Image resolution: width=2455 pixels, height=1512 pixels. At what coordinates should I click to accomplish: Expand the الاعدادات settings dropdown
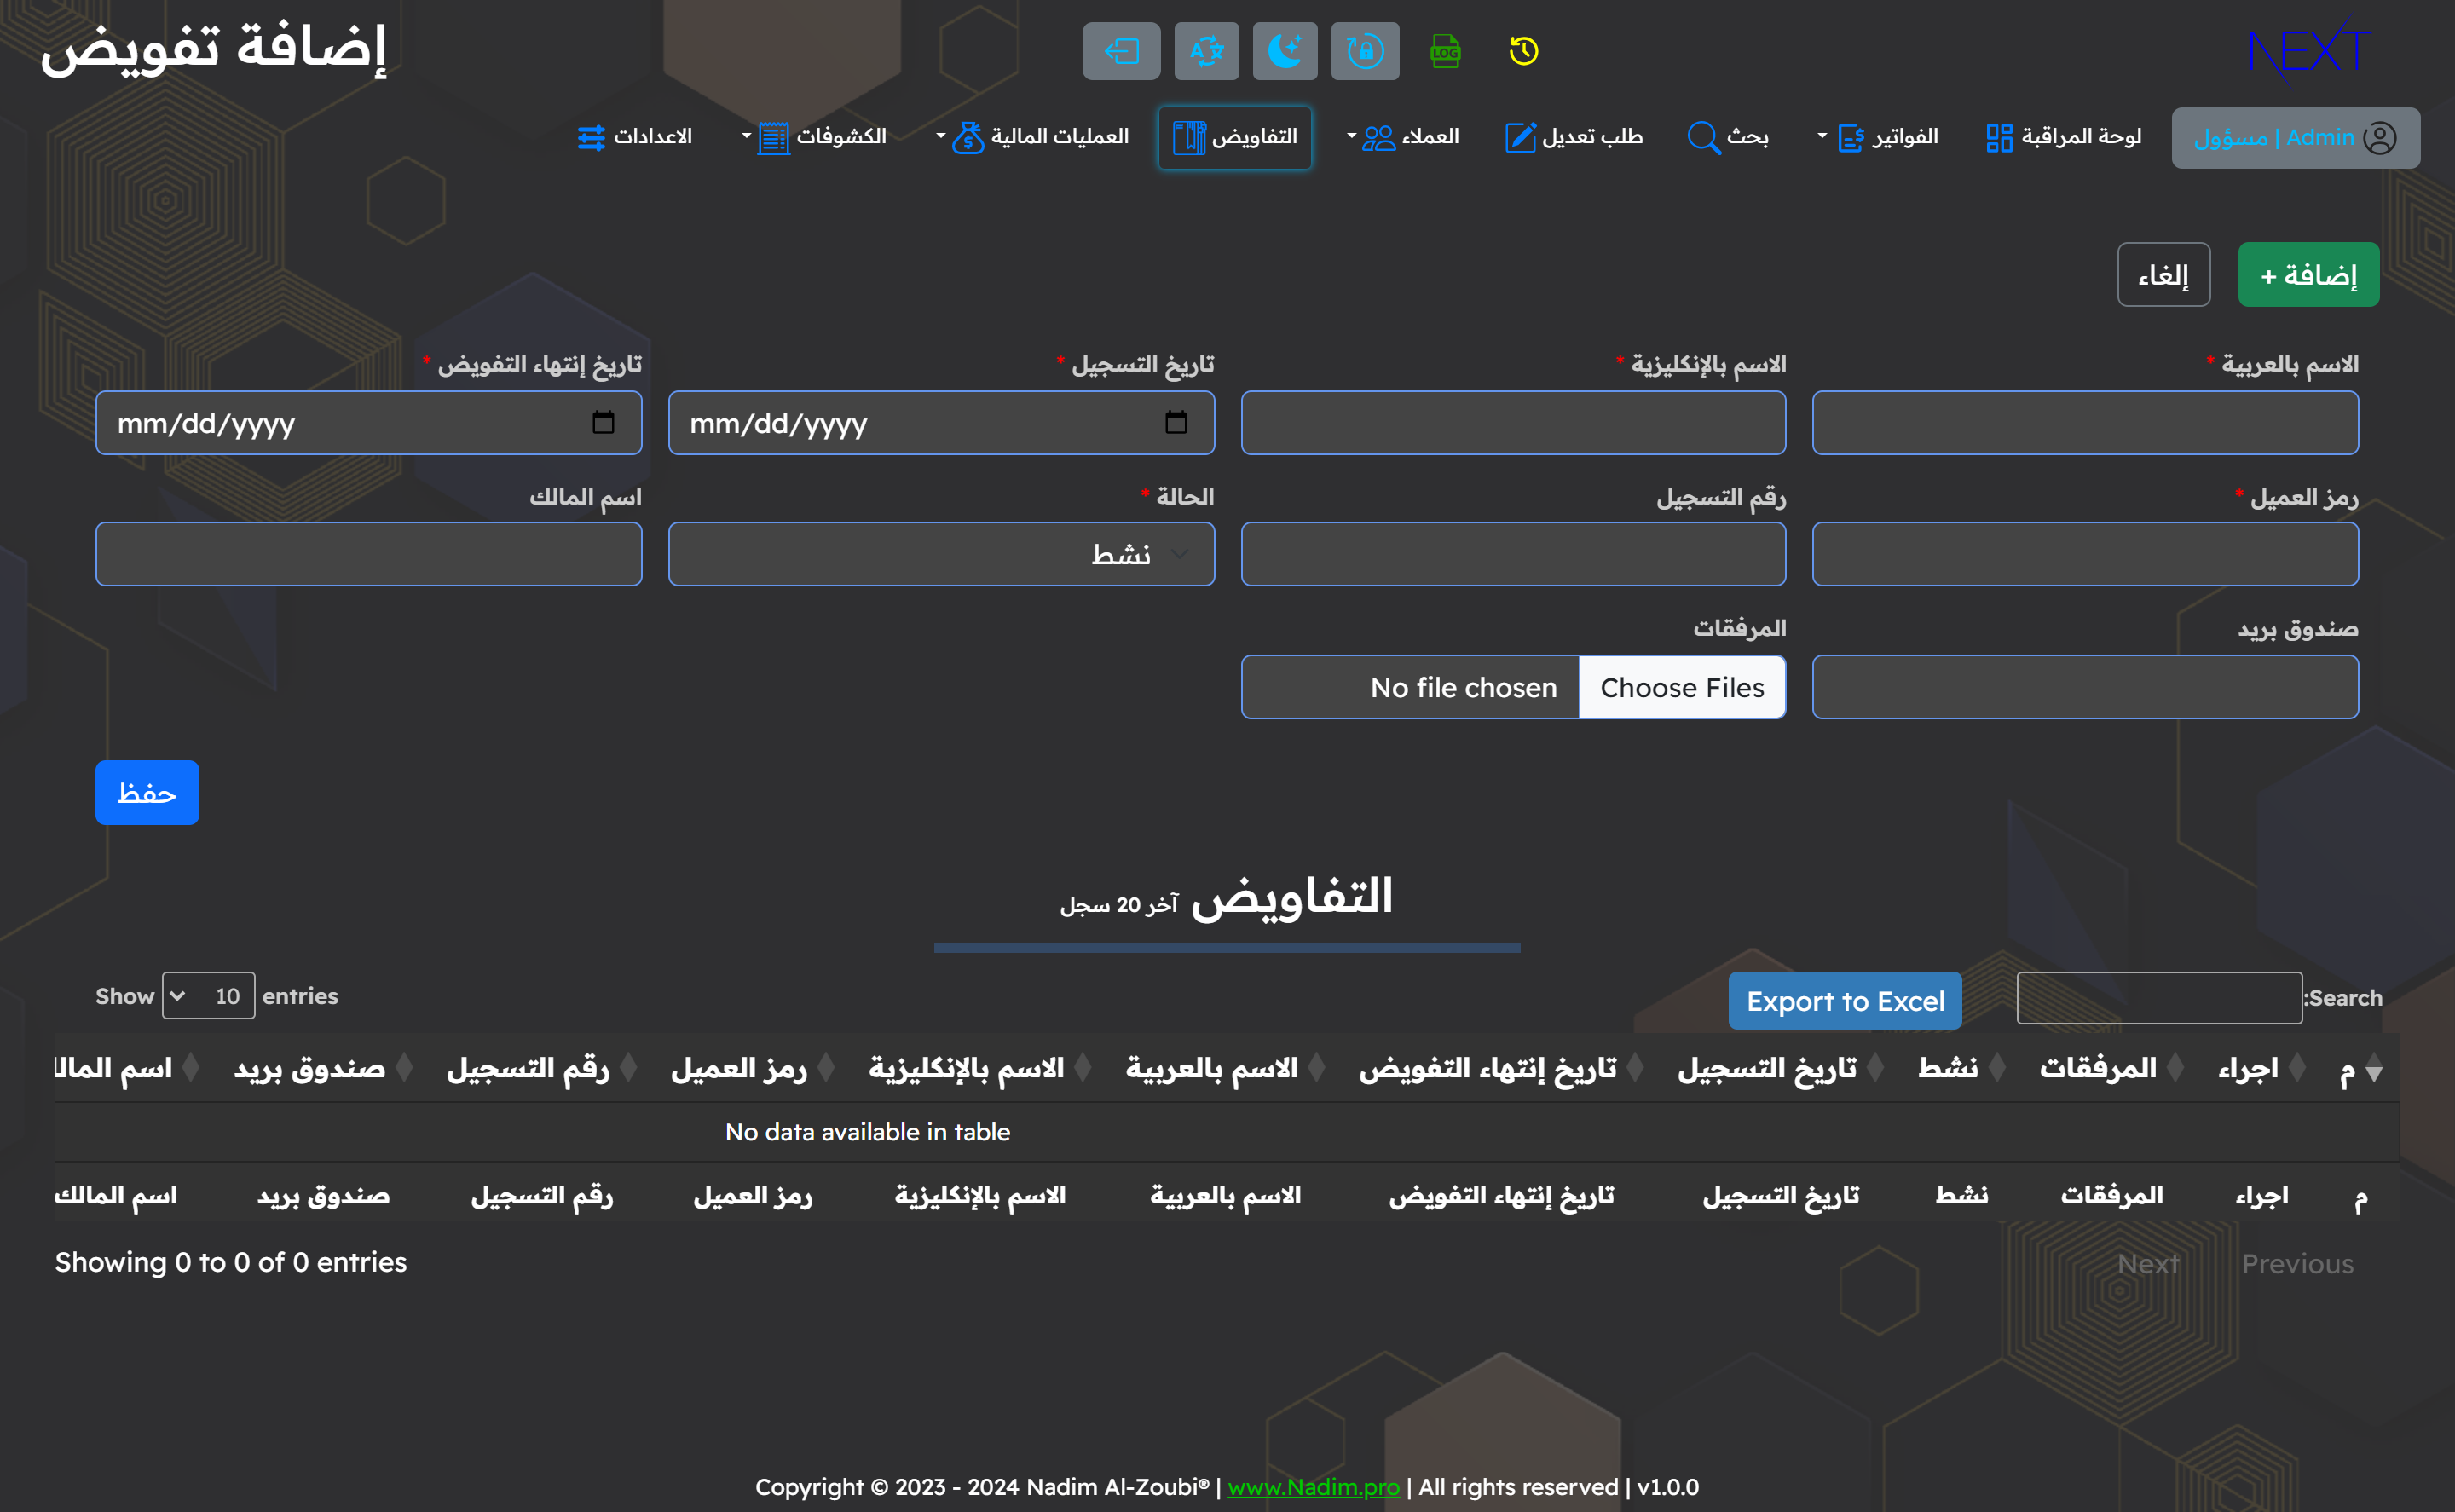pos(640,137)
